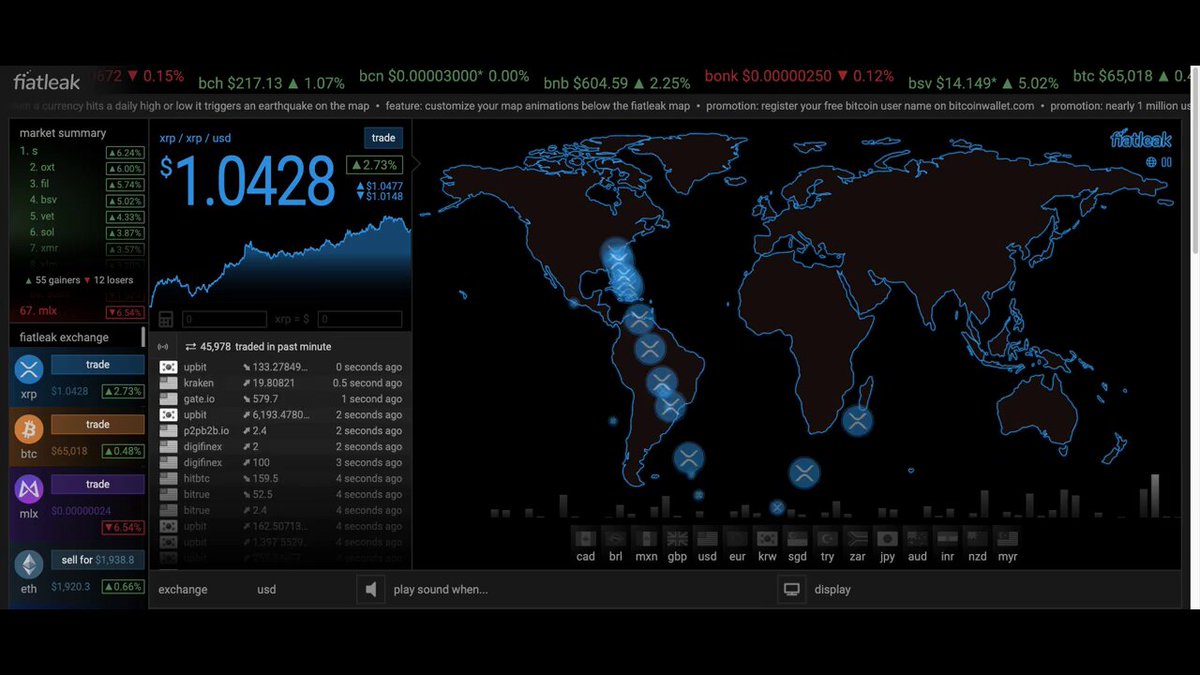Toggle the usd currency flag under the map

click(x=707, y=538)
